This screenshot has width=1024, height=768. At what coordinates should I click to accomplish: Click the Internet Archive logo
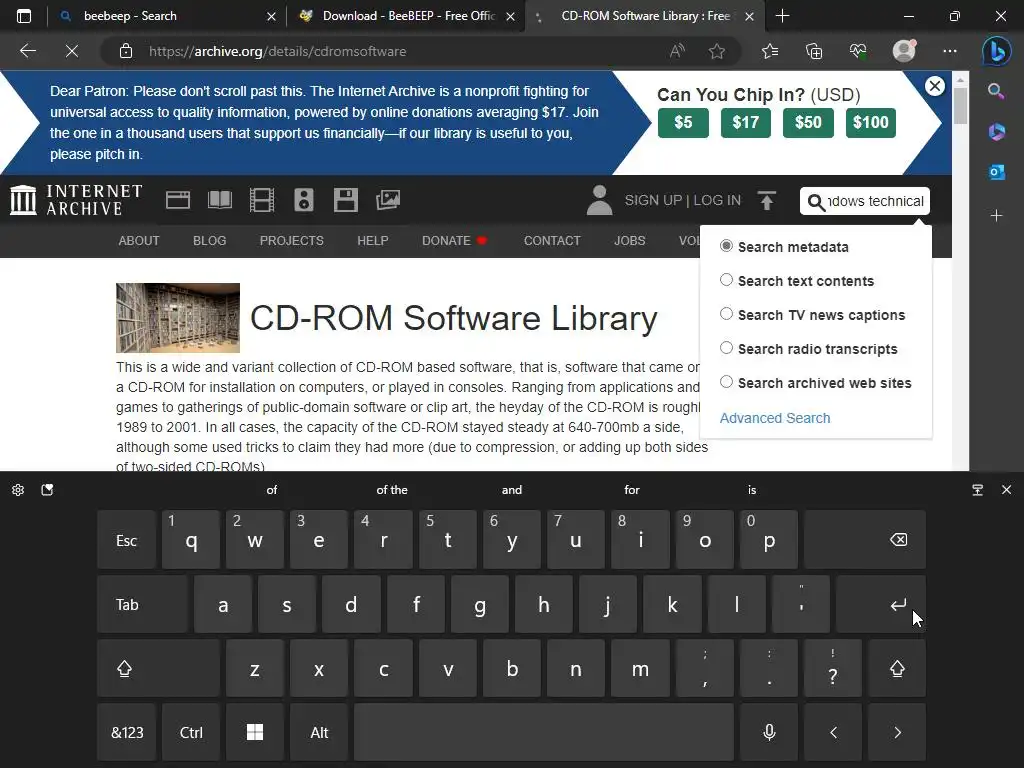[x=76, y=200]
